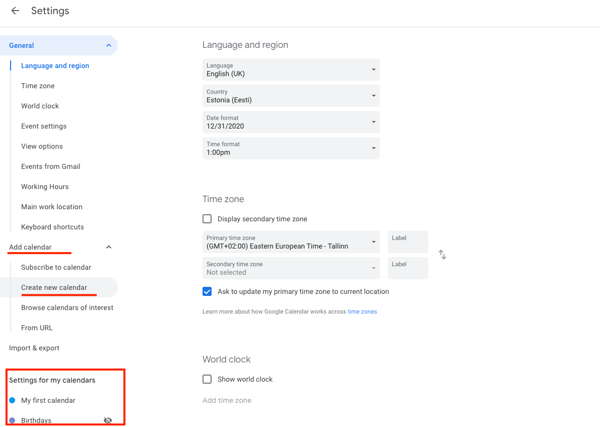The image size is (600, 427).
Task: Select Subscribe to calendar option
Action: pos(56,268)
